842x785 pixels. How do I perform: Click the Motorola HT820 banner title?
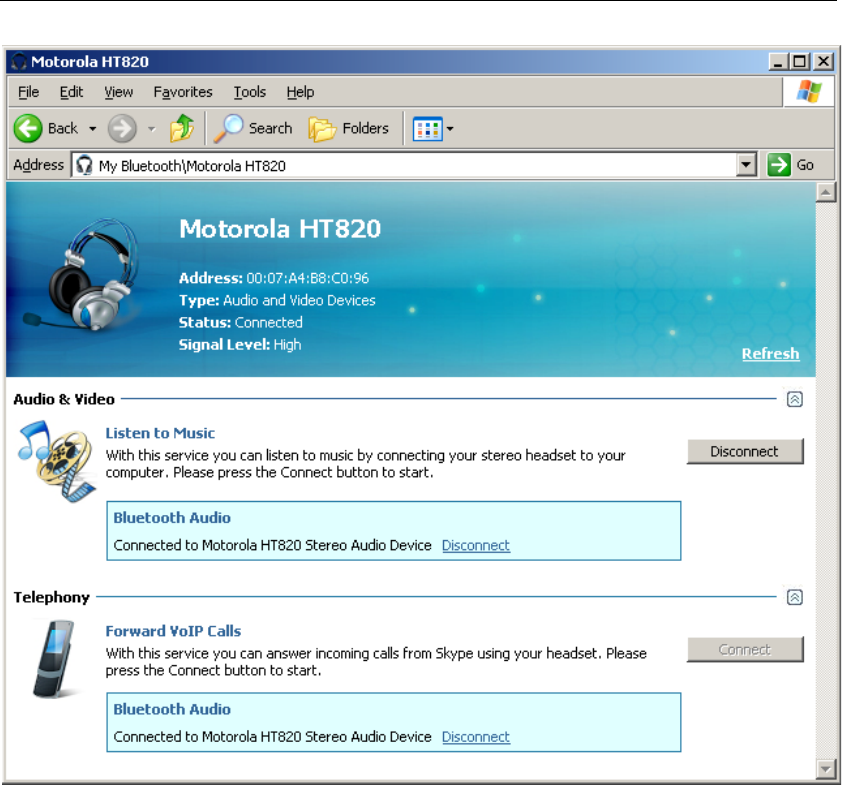click(x=280, y=229)
